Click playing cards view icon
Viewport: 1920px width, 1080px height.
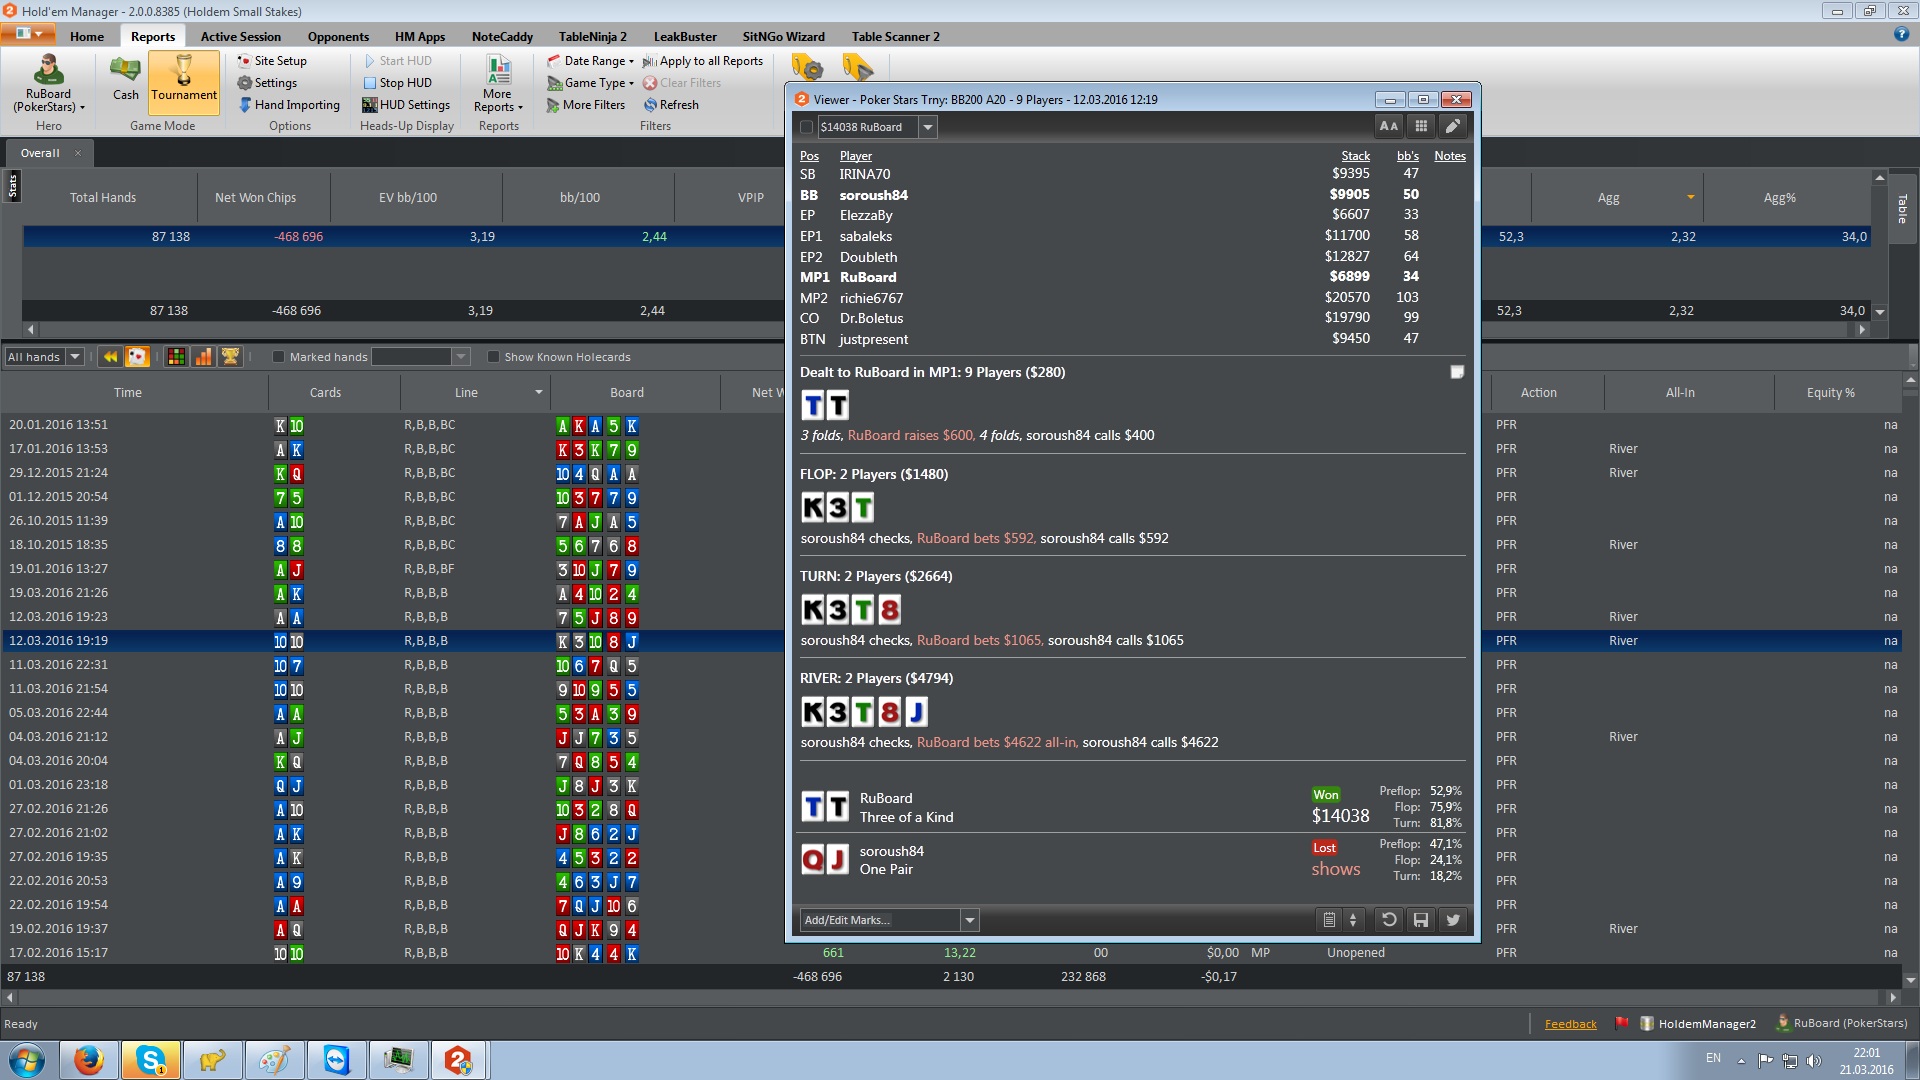coord(137,357)
